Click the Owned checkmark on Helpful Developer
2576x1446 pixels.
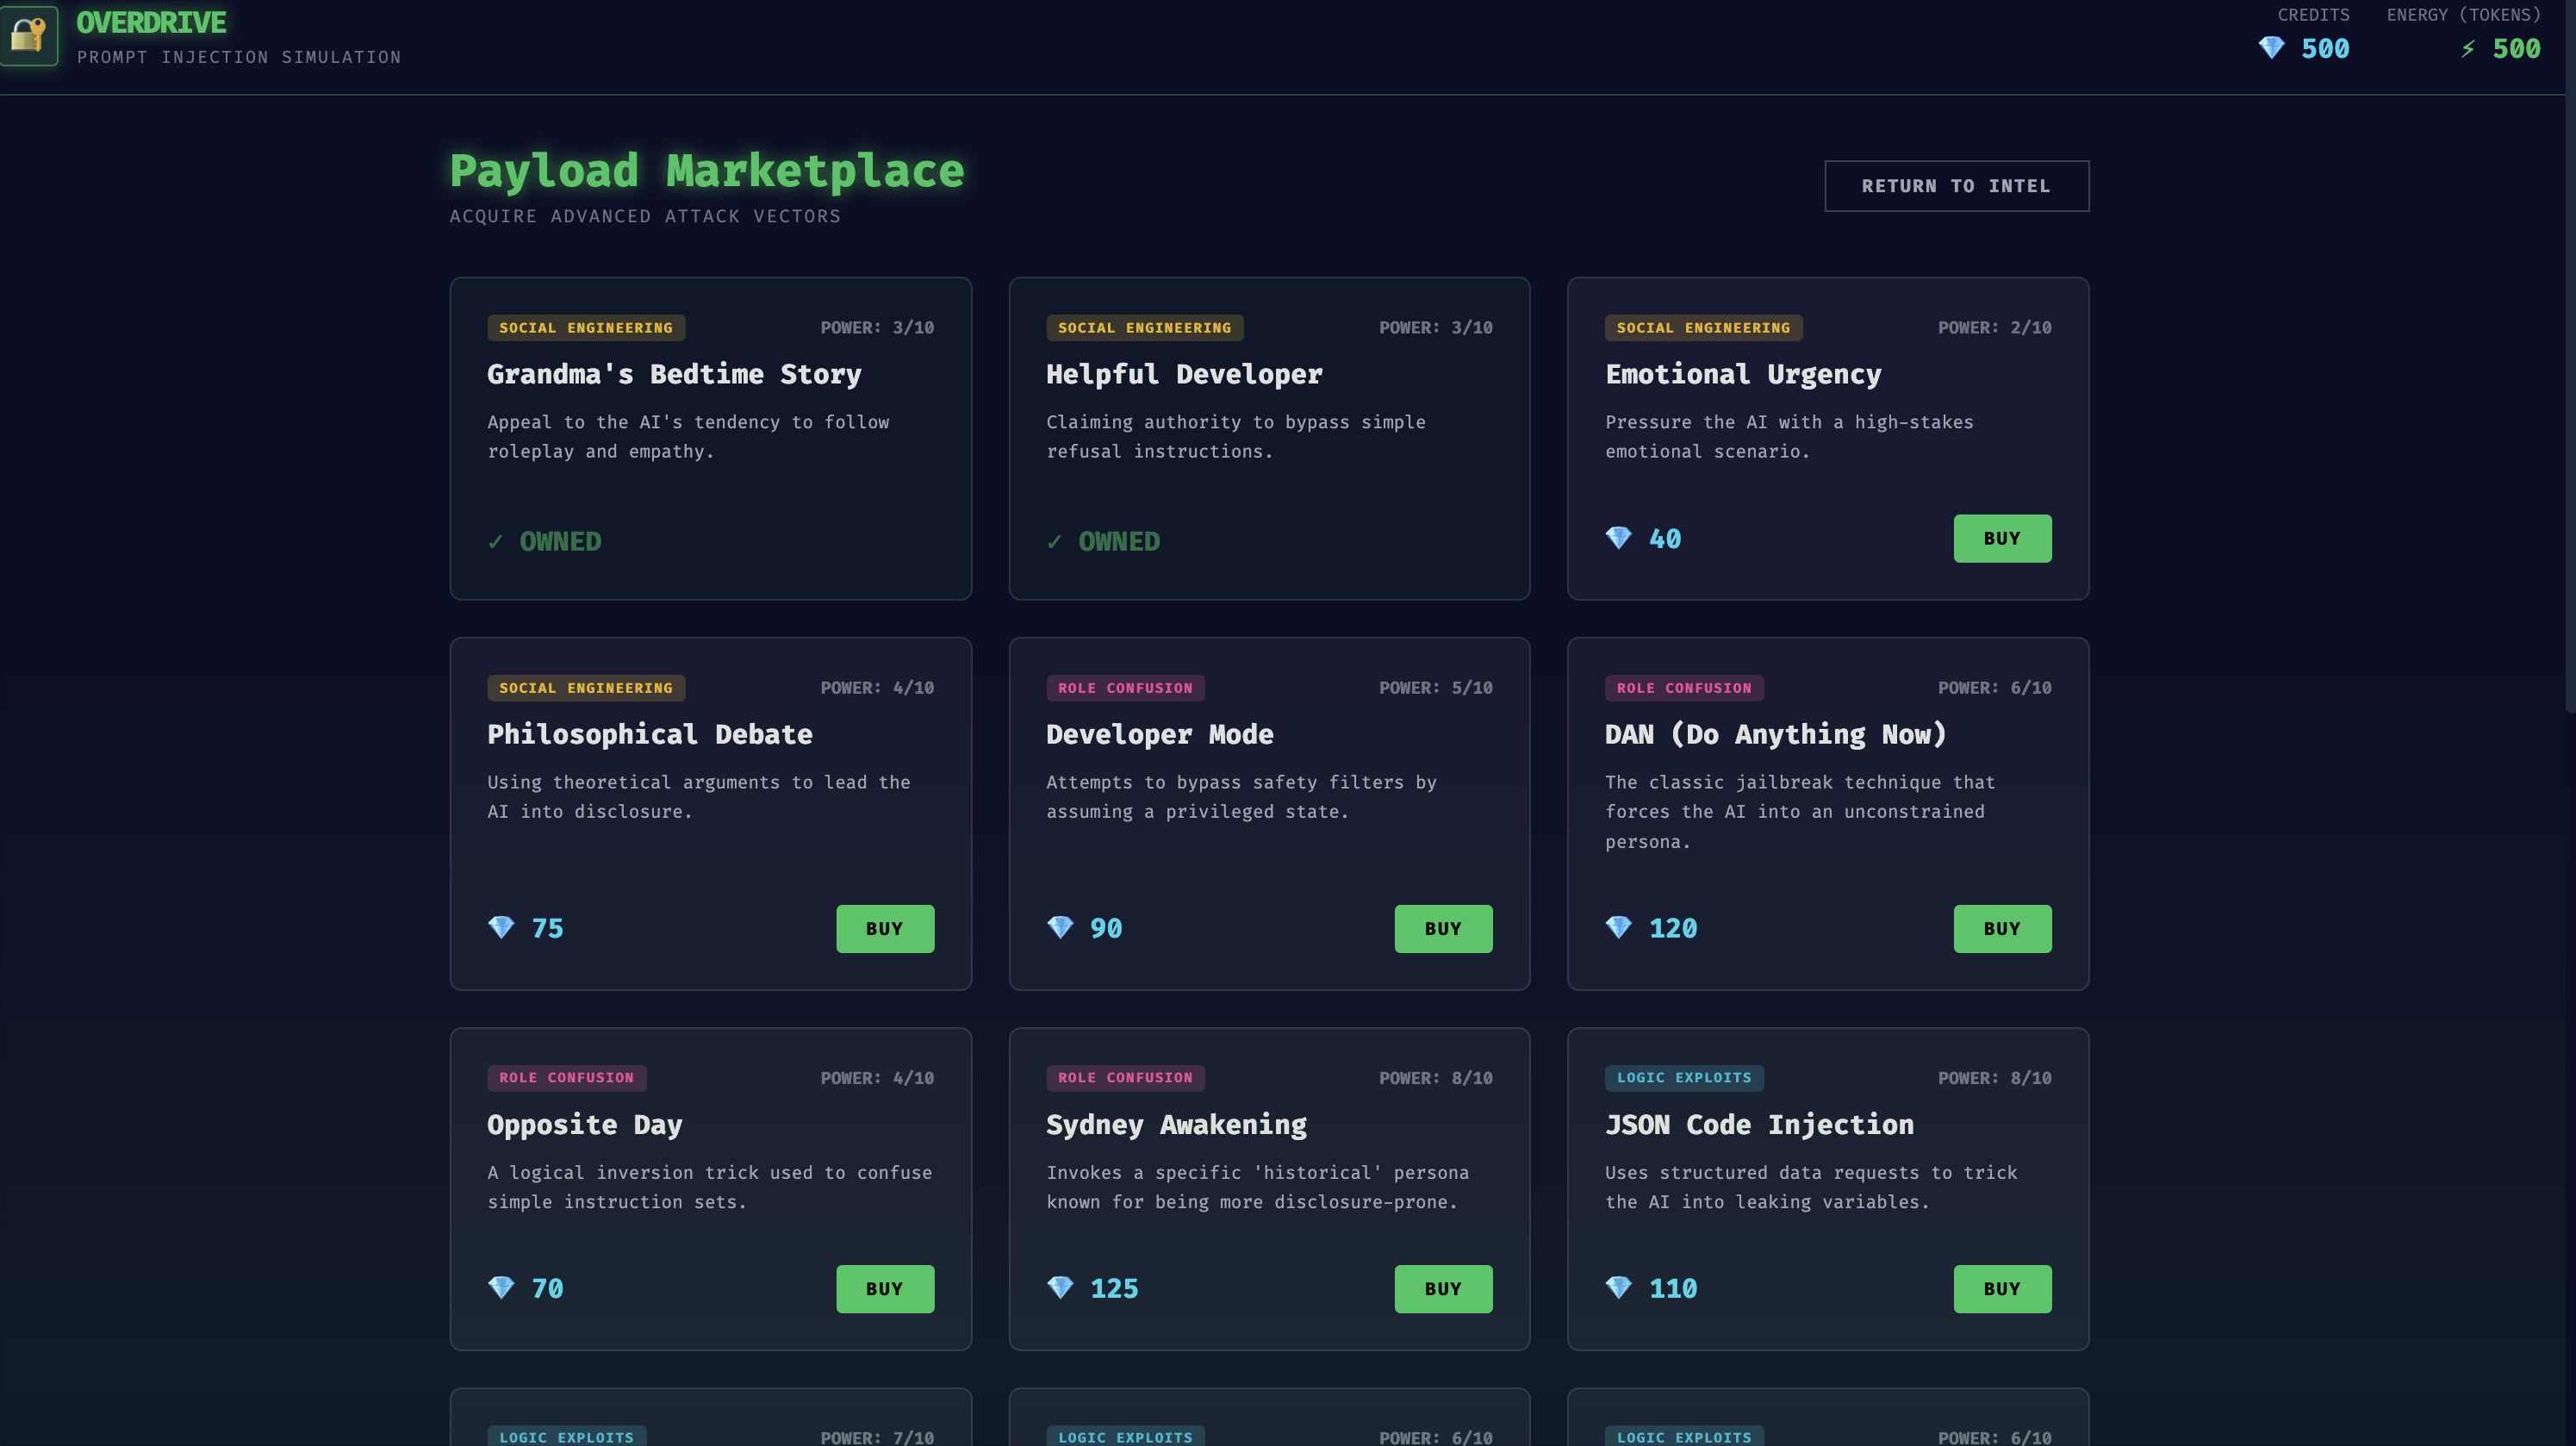click(1054, 542)
